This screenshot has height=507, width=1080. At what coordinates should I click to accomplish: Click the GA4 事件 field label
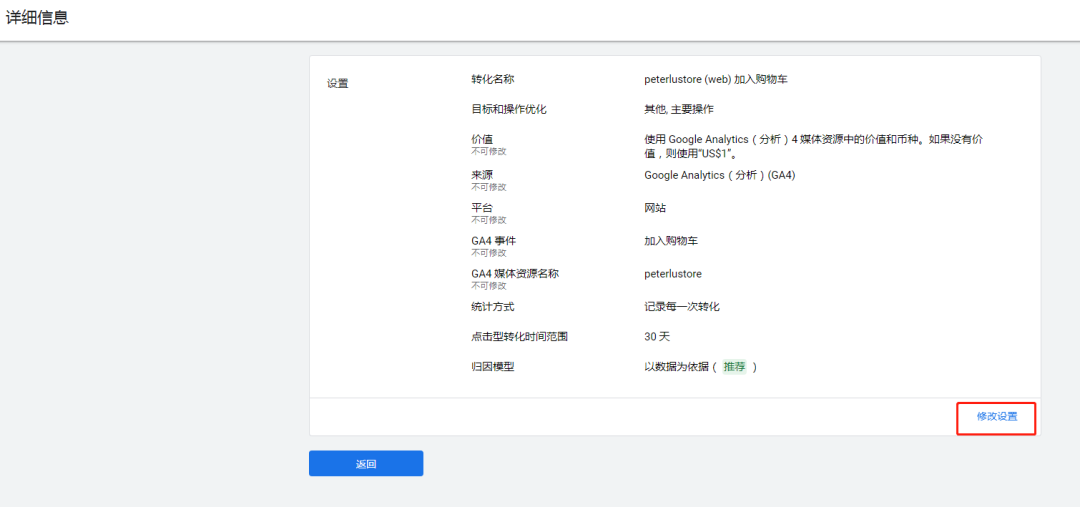(493, 240)
